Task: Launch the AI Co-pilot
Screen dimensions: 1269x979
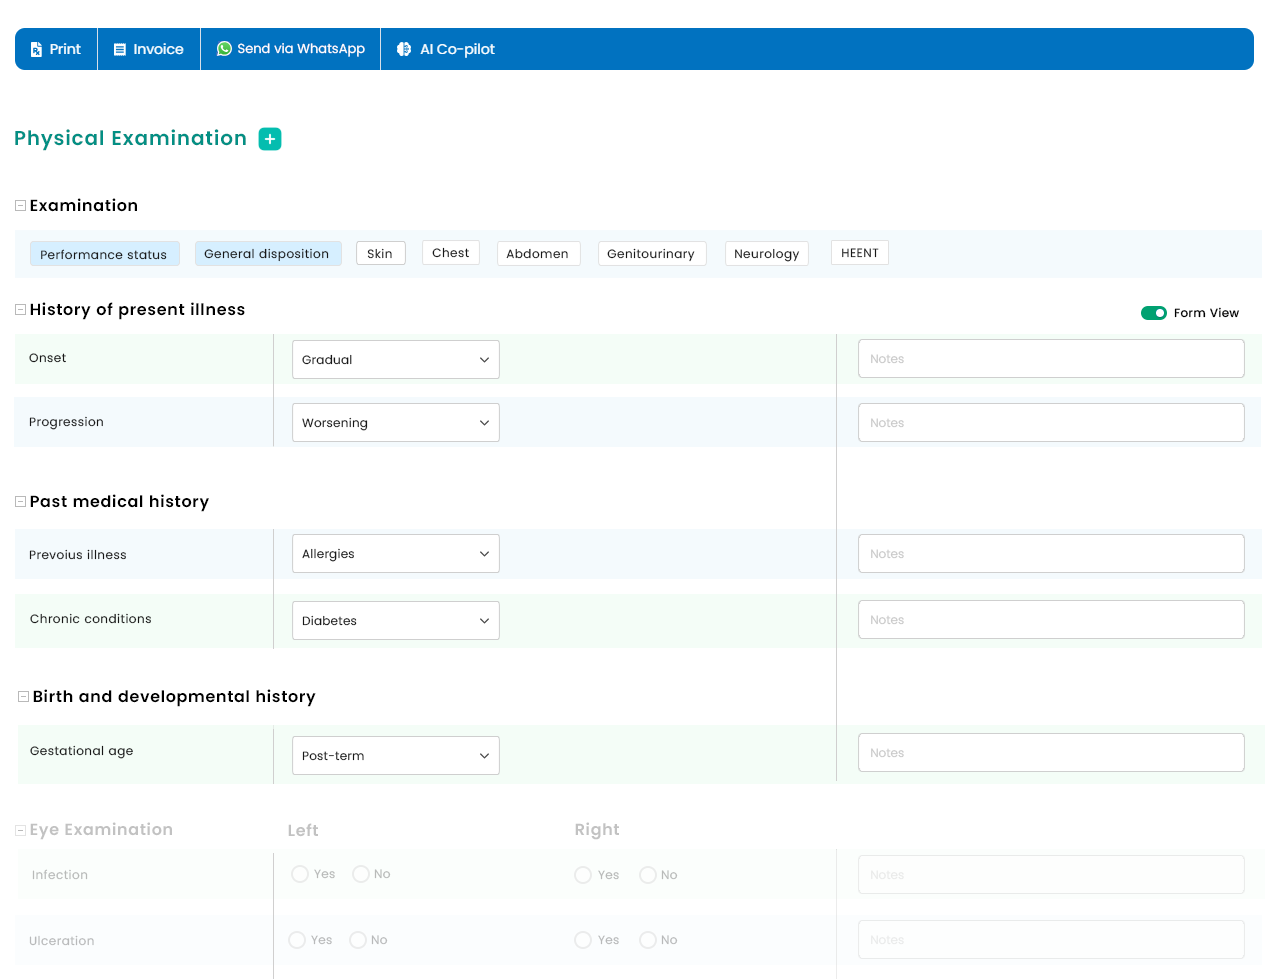Action: pyautogui.click(x=446, y=49)
